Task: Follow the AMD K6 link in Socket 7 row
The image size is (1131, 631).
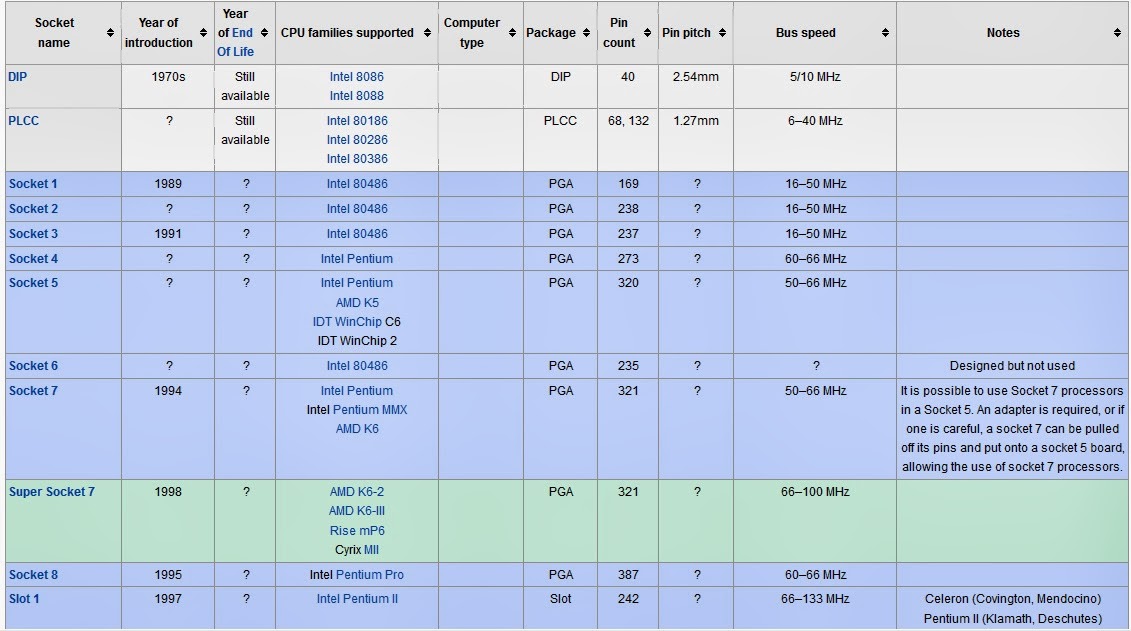Action: coord(357,428)
